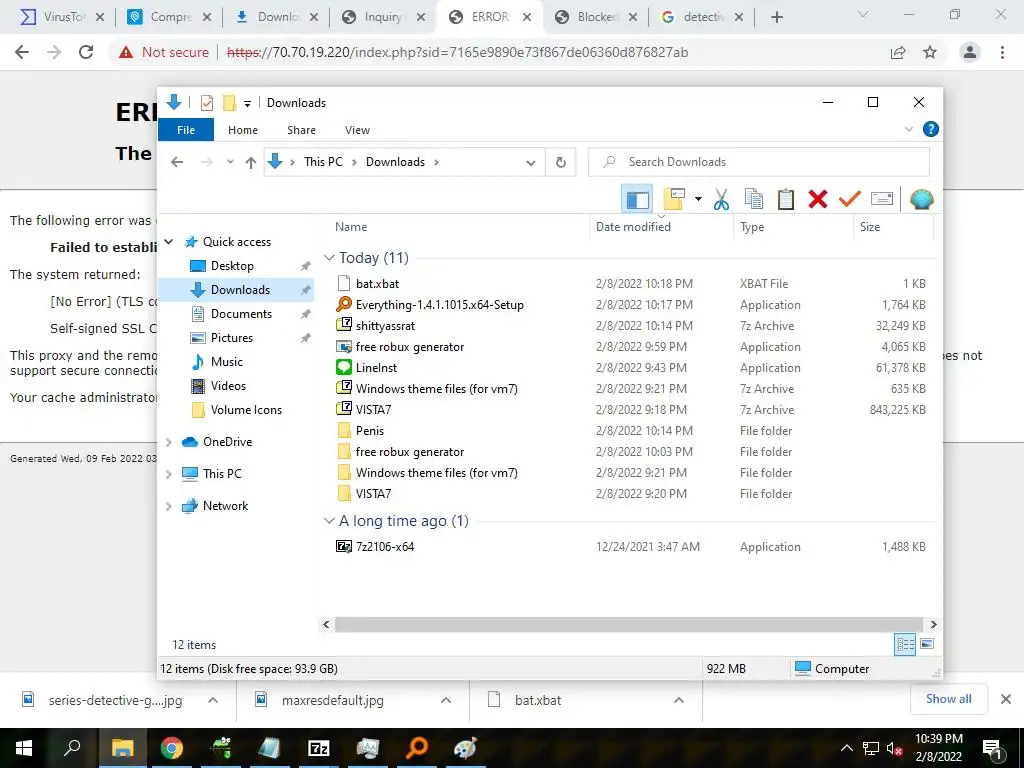1024x768 pixels.
Task: Click the Rename icon in Explorer toolbar
Action: click(882, 199)
